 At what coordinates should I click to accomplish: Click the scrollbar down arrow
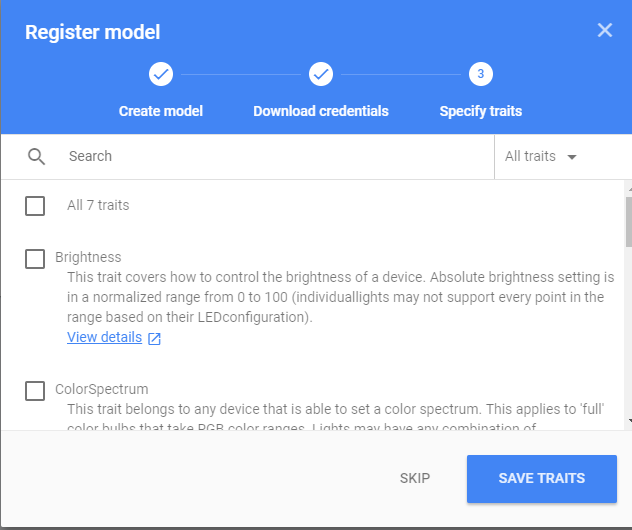point(627,422)
